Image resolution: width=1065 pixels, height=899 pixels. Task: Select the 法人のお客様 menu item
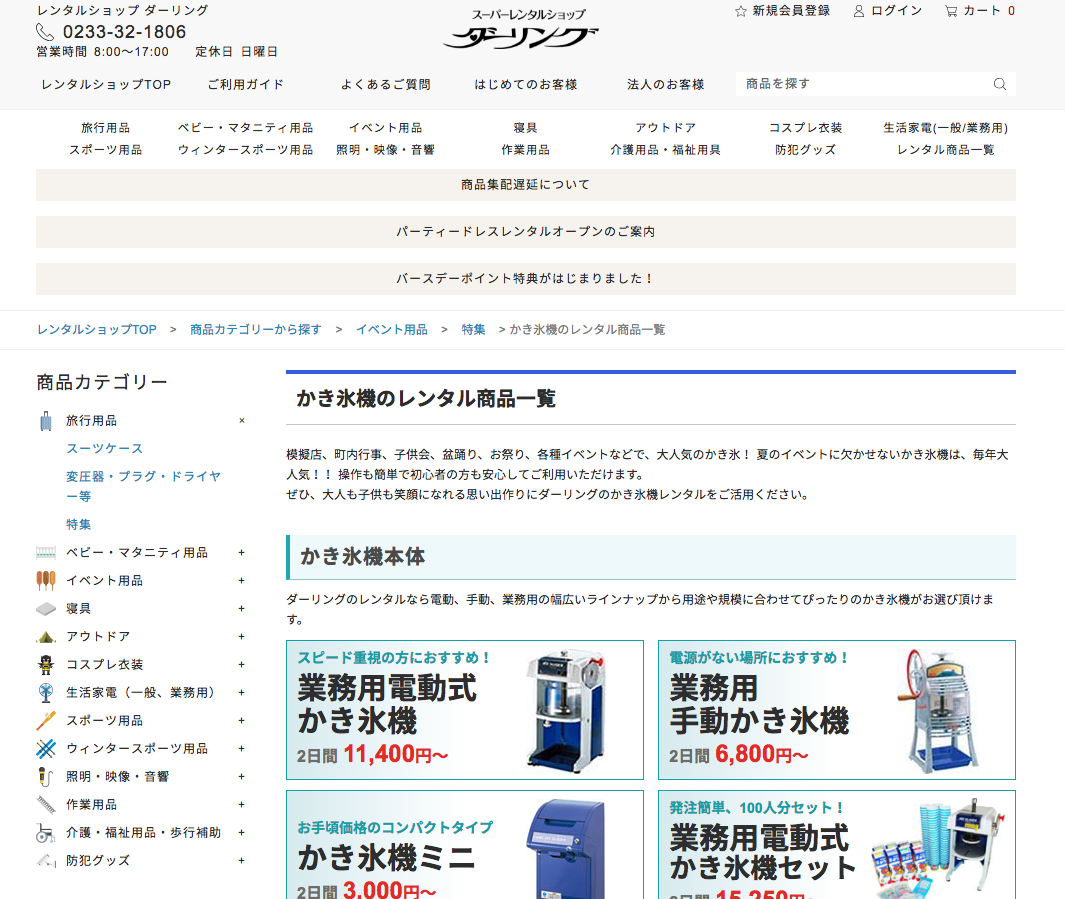(665, 84)
